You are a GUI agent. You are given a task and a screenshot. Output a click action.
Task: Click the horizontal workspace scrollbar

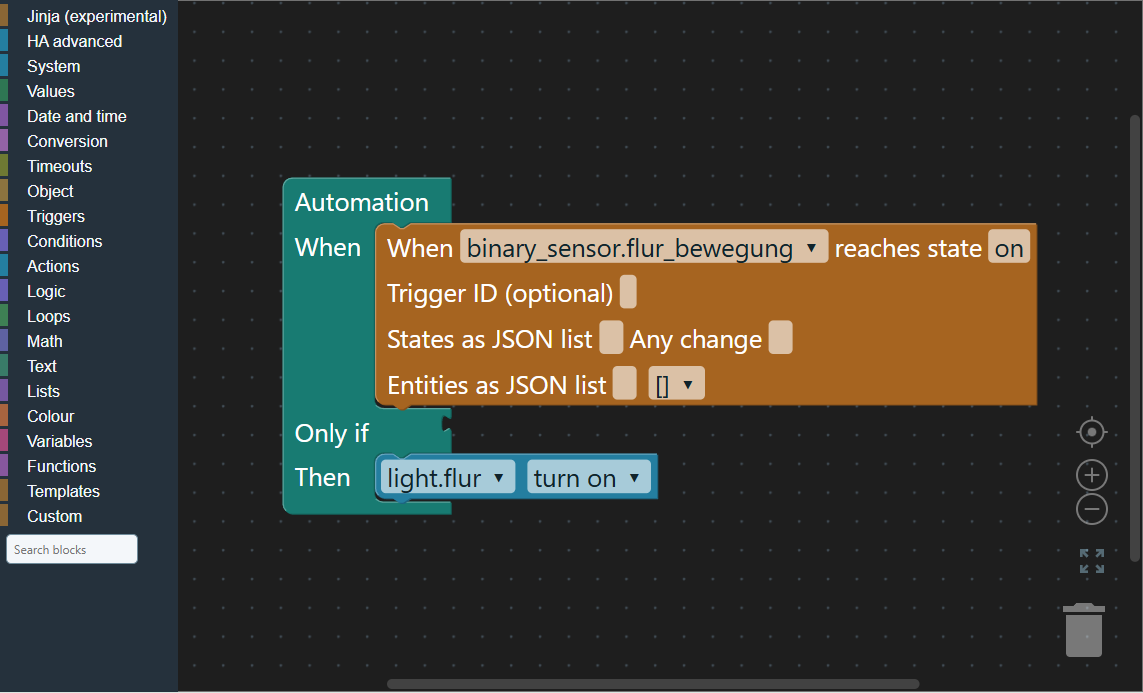coord(652,684)
